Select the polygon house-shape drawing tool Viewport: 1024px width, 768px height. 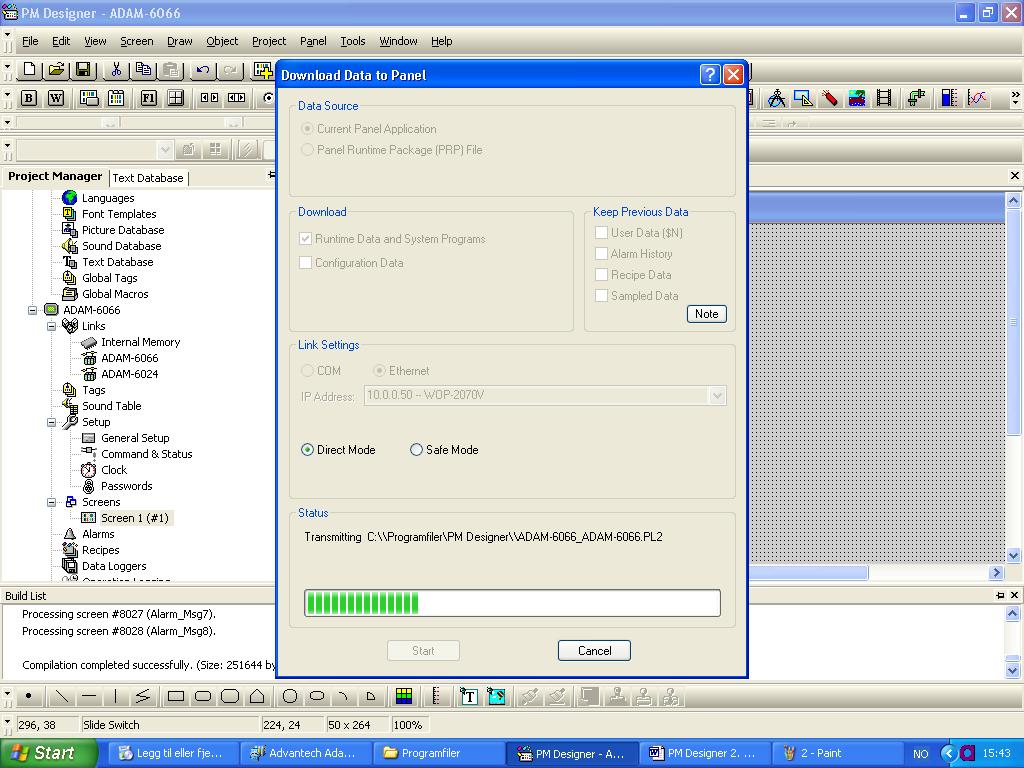tap(257, 696)
